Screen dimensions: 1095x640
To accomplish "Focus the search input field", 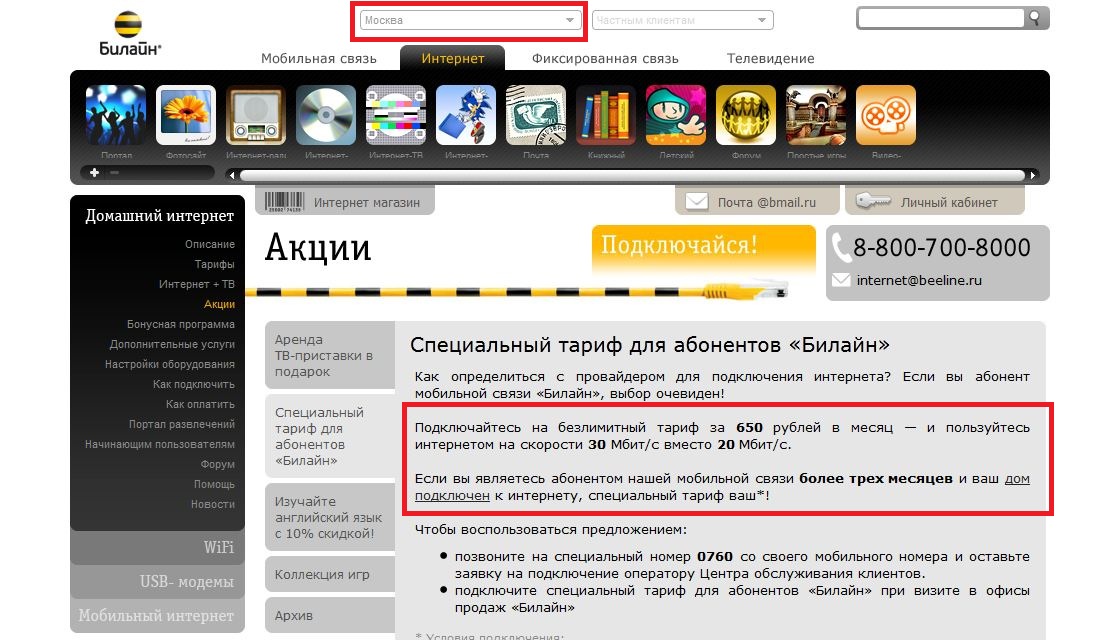I will tap(941, 18).
